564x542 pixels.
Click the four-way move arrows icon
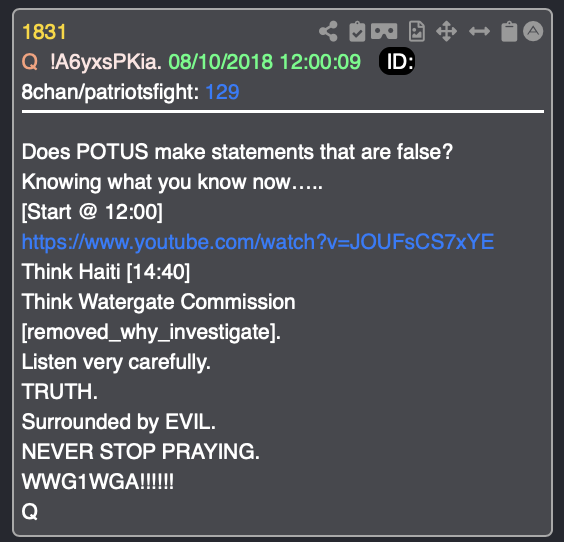tap(446, 31)
